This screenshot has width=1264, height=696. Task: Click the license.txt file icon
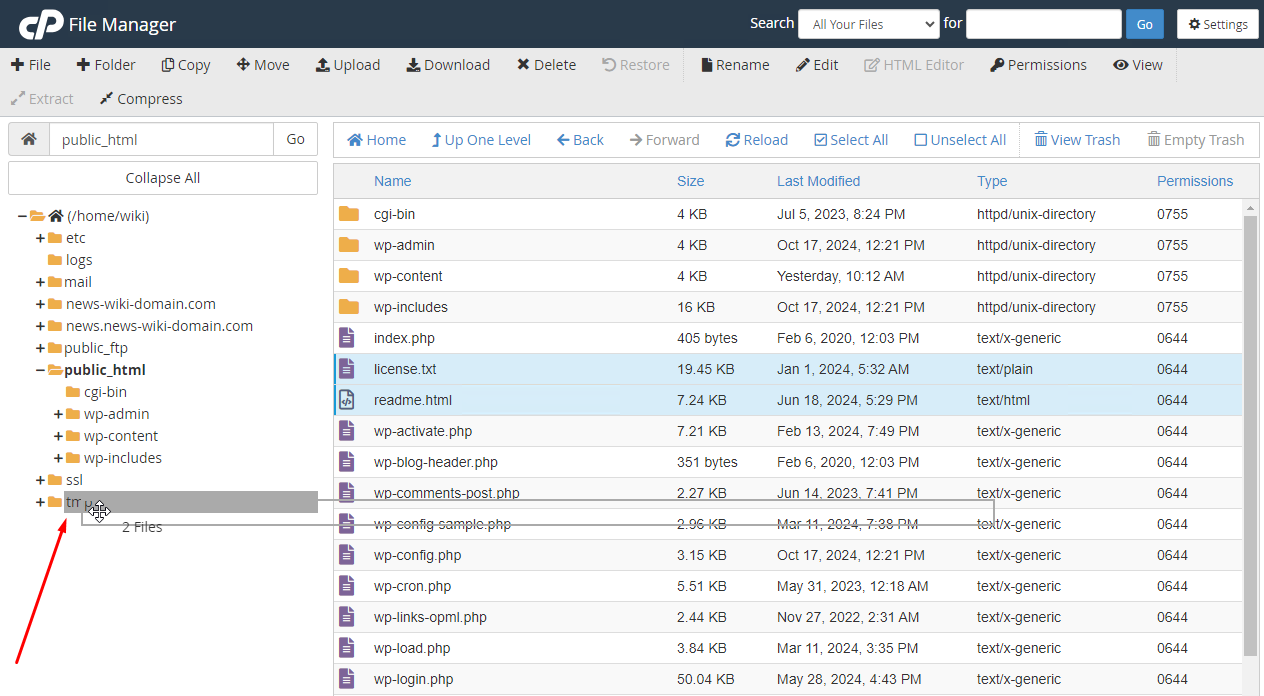(347, 369)
